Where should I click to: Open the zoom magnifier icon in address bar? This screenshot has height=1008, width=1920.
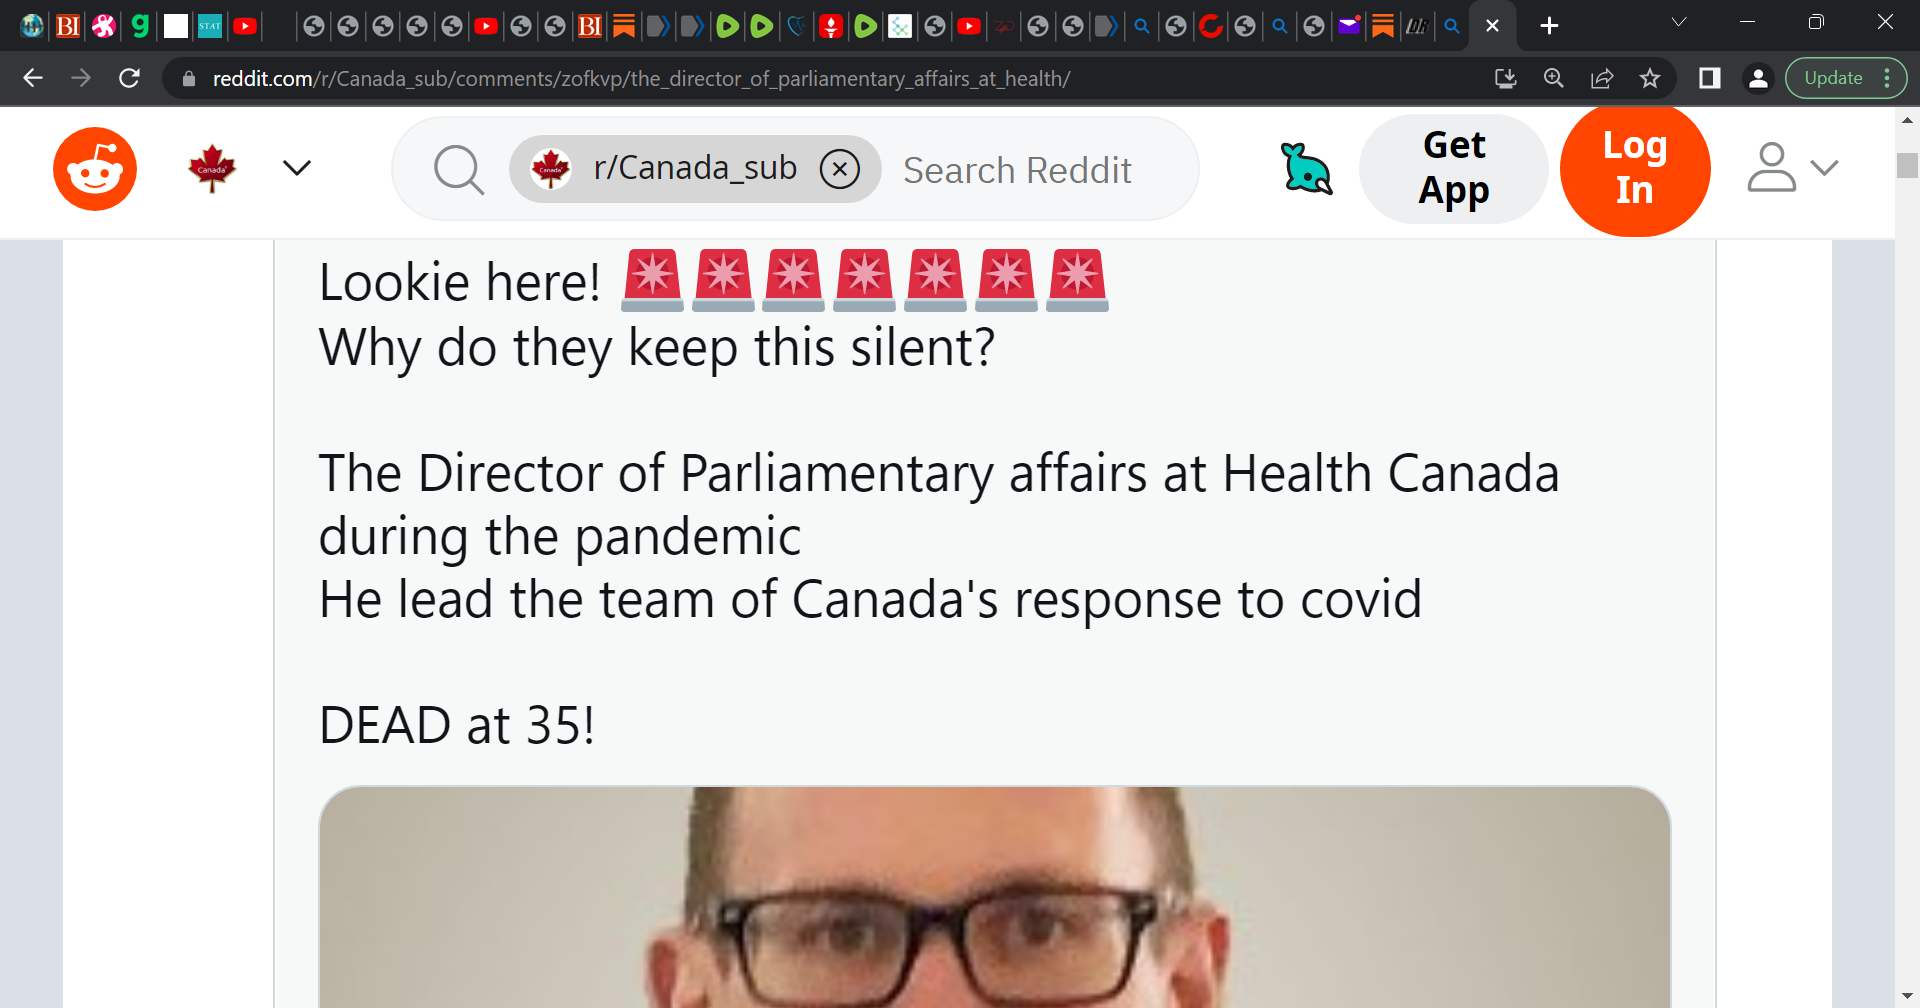(x=1554, y=78)
